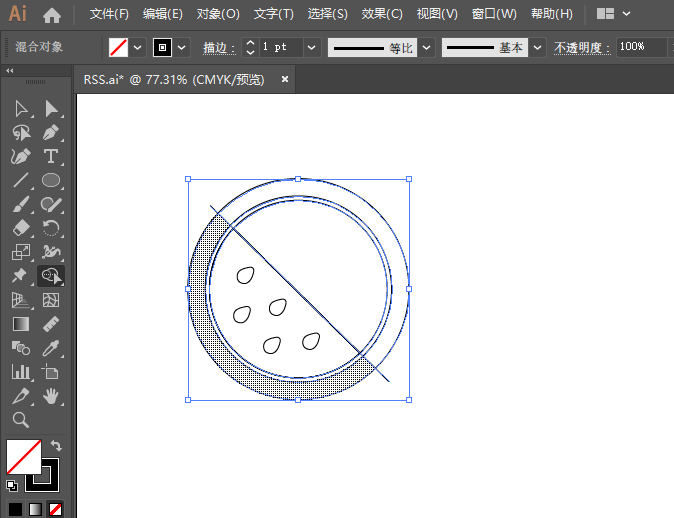Reset to default fill and stroke

tap(12, 486)
